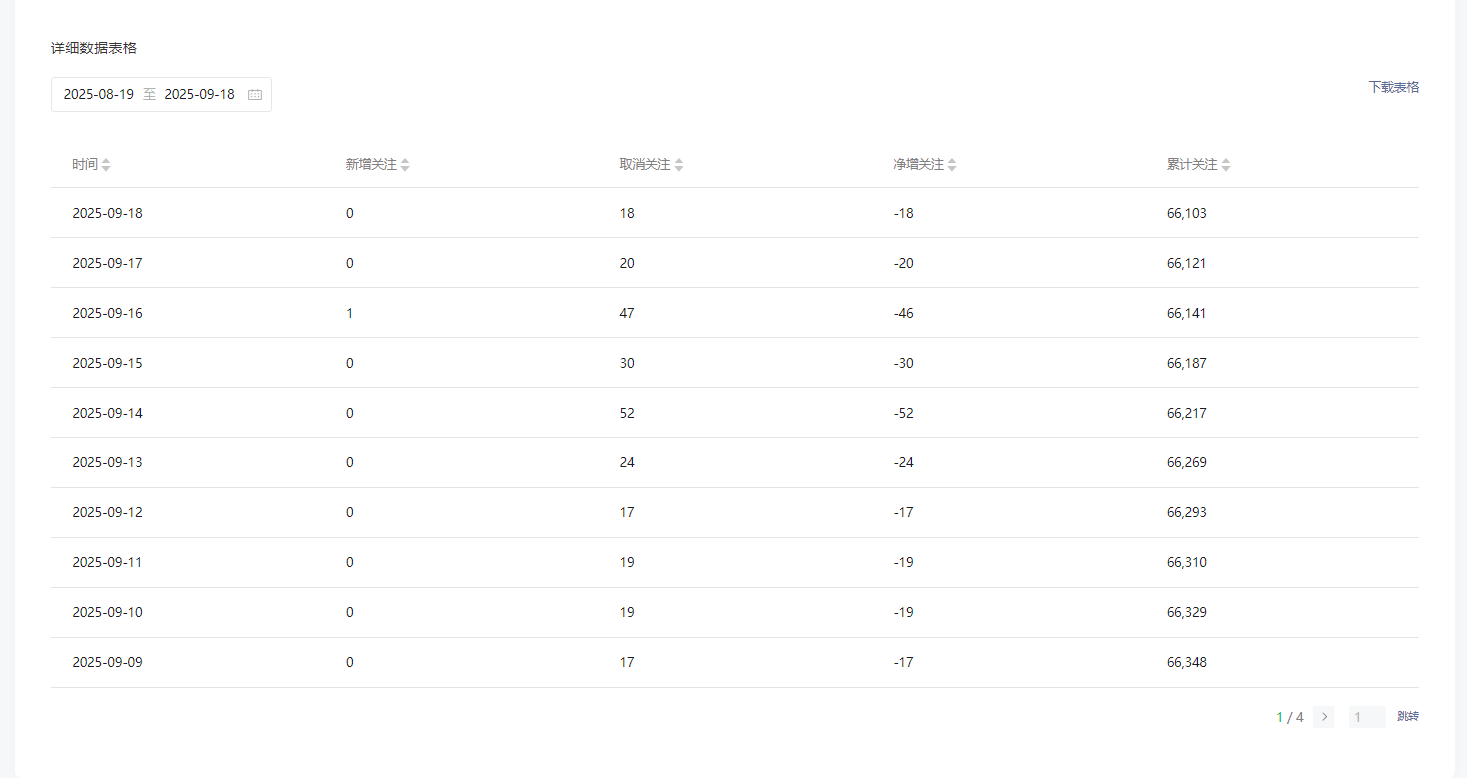Click cumulative value 66,348 in last row
This screenshot has width=1467, height=778.
click(x=1186, y=662)
